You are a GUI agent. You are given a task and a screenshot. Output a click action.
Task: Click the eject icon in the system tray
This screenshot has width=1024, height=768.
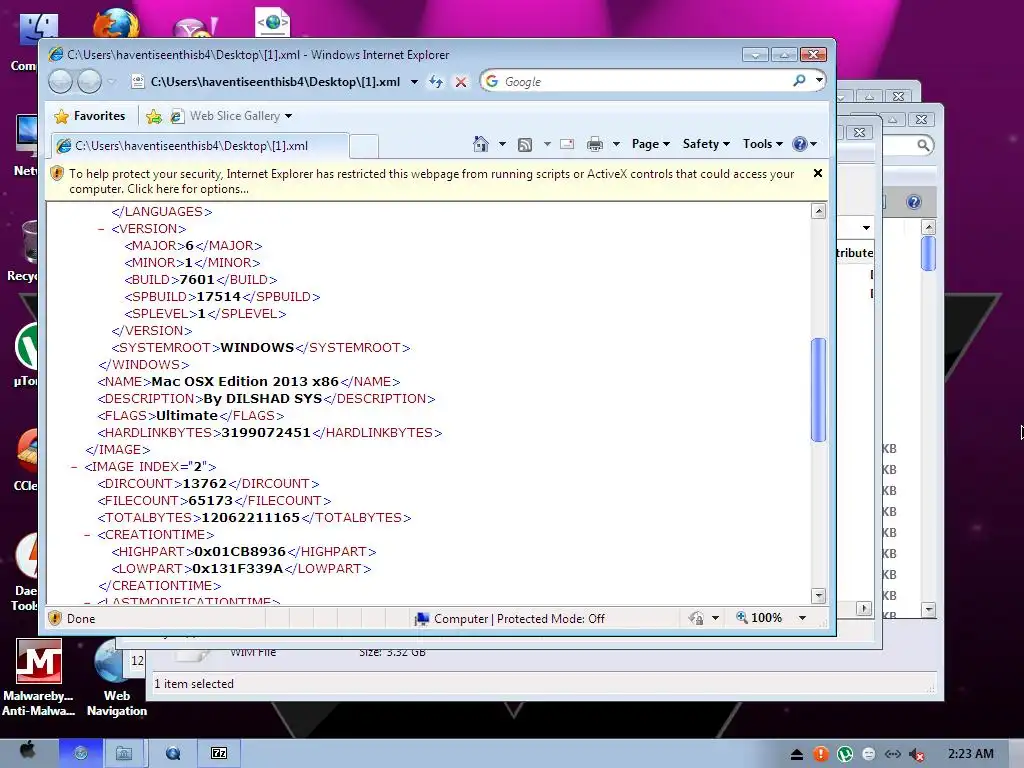click(x=797, y=755)
